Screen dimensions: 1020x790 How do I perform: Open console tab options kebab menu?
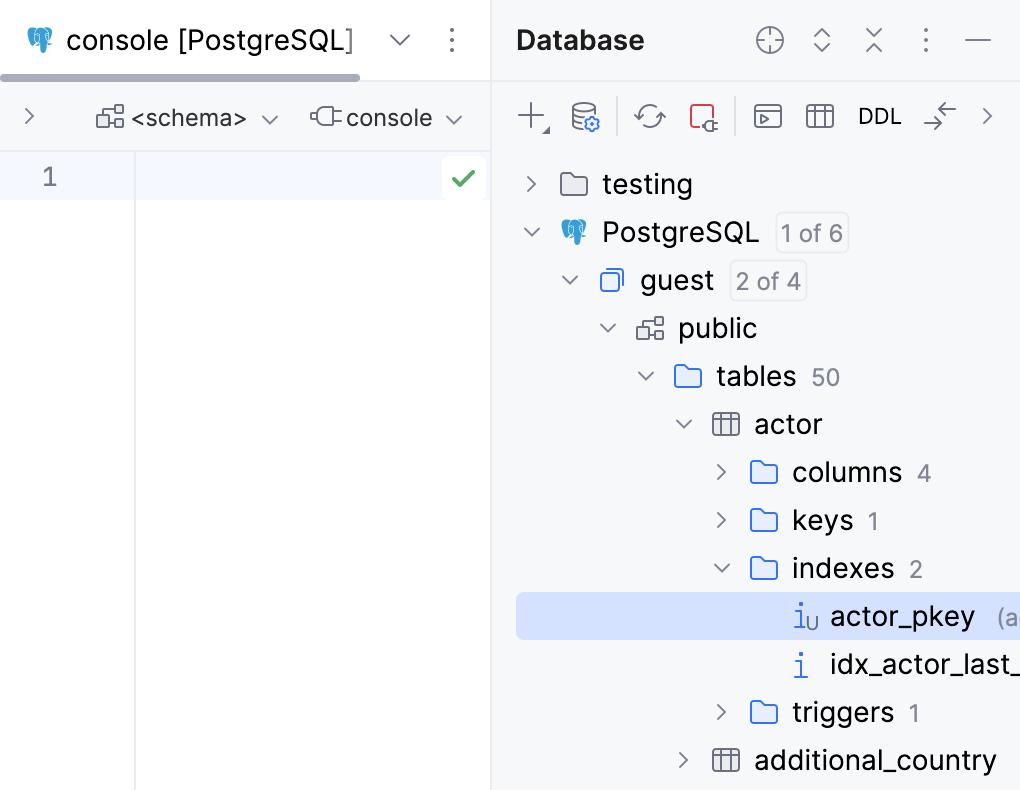(452, 40)
